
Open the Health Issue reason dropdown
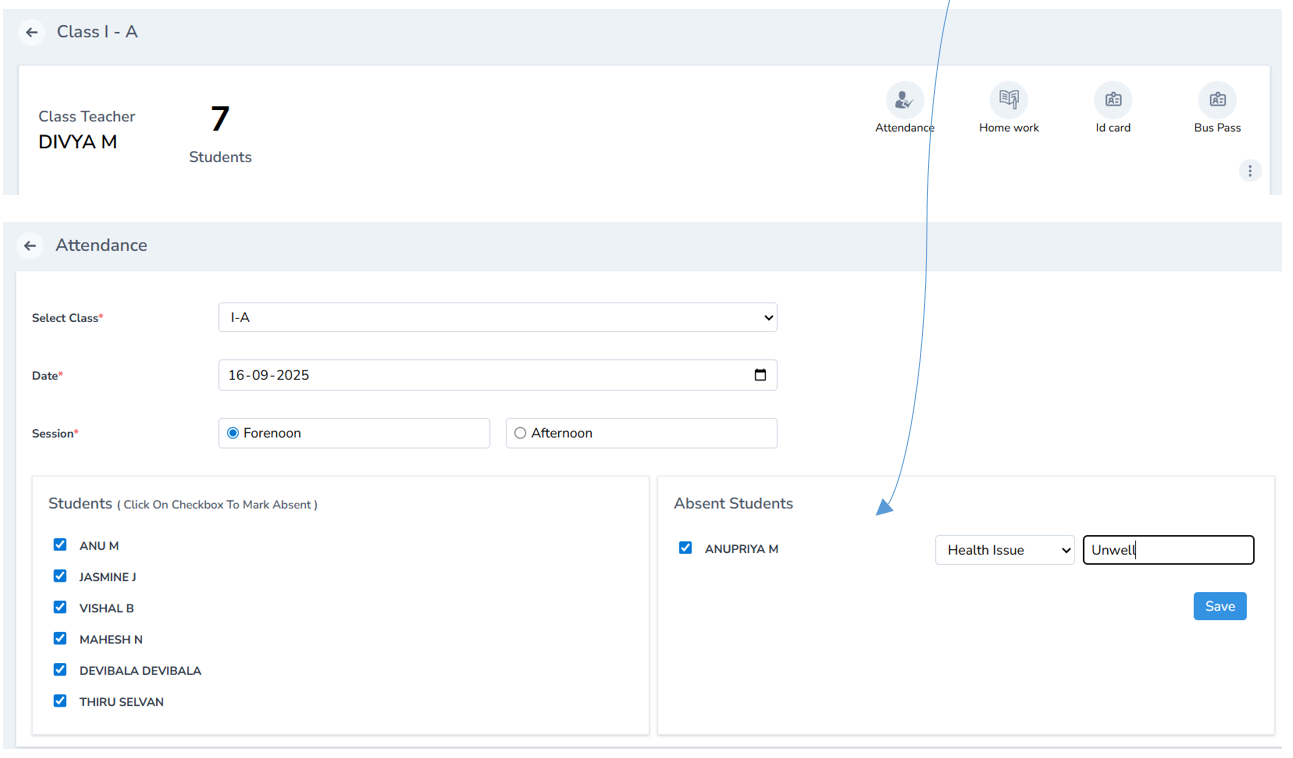pyautogui.click(x=1004, y=549)
